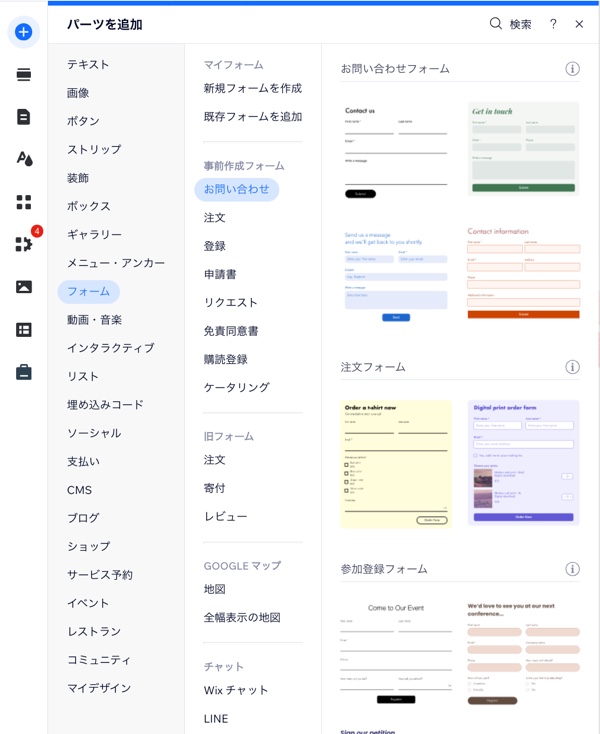Open ソーシャル category
This screenshot has height=734, width=600.
(94, 433)
